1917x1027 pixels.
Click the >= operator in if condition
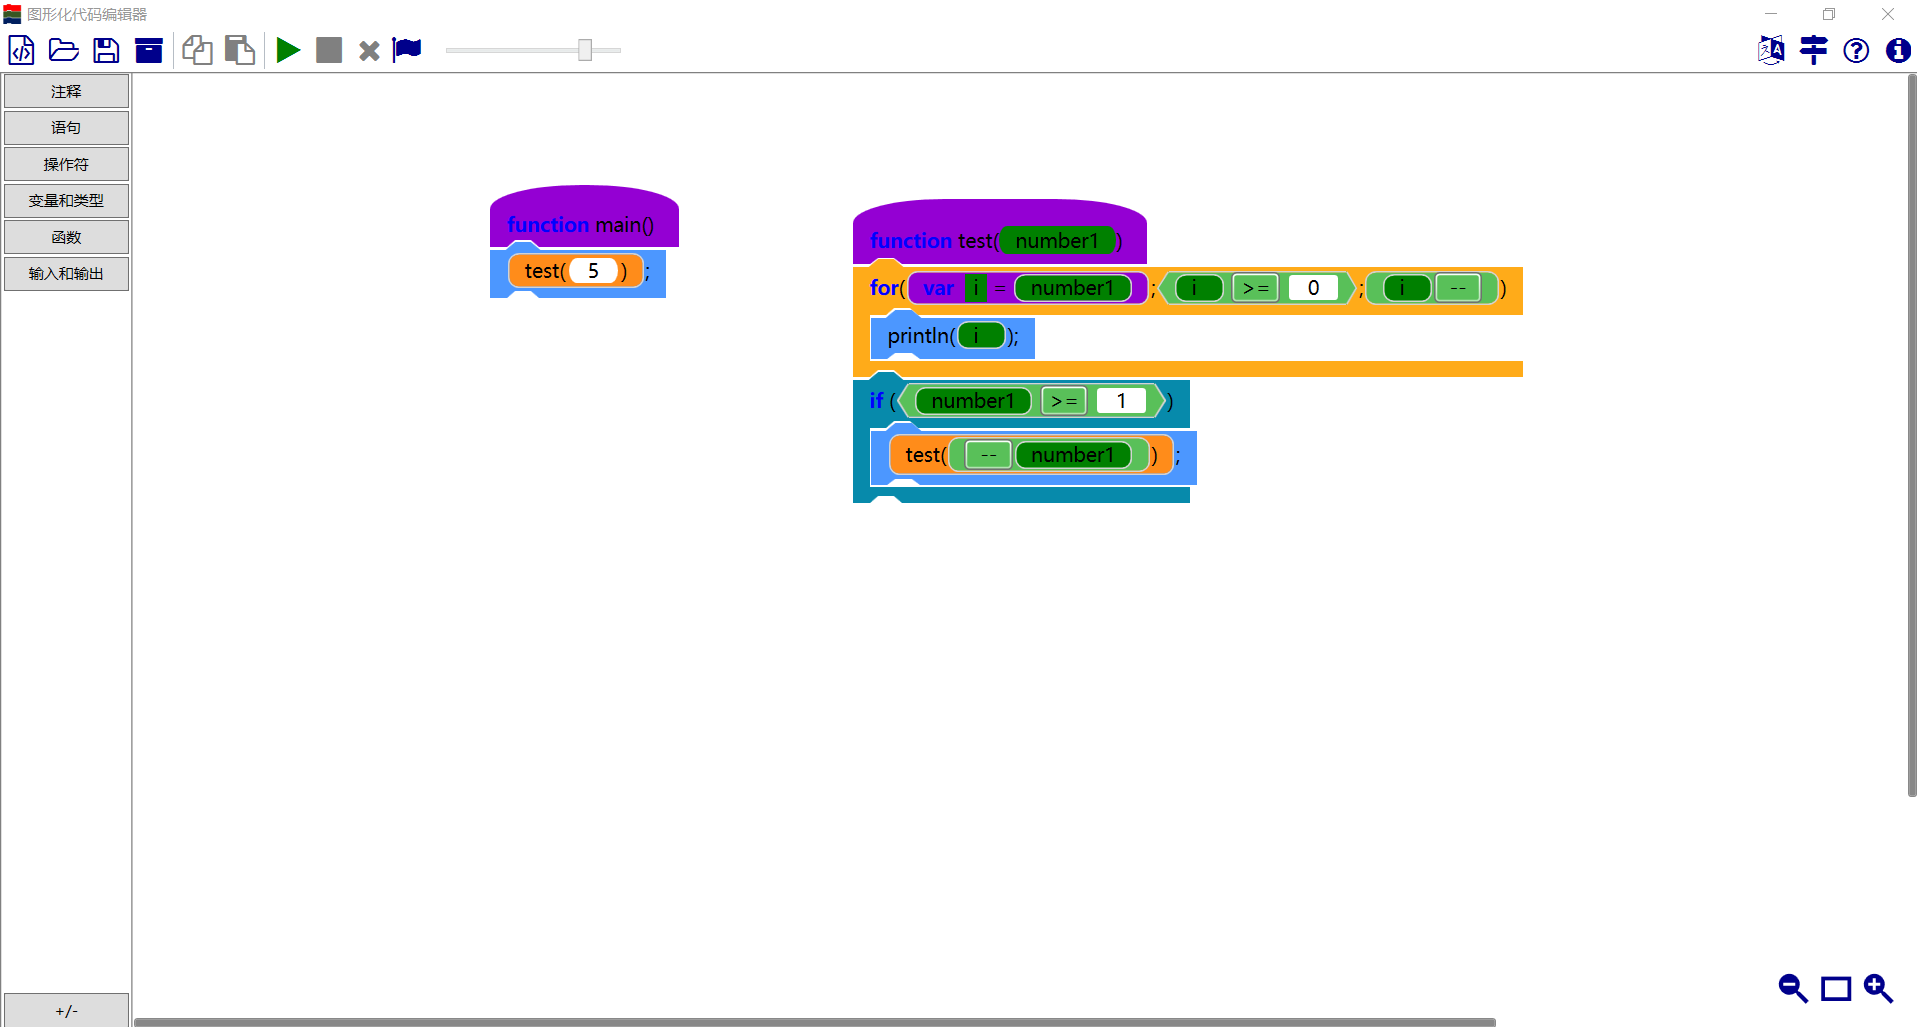coord(1064,401)
